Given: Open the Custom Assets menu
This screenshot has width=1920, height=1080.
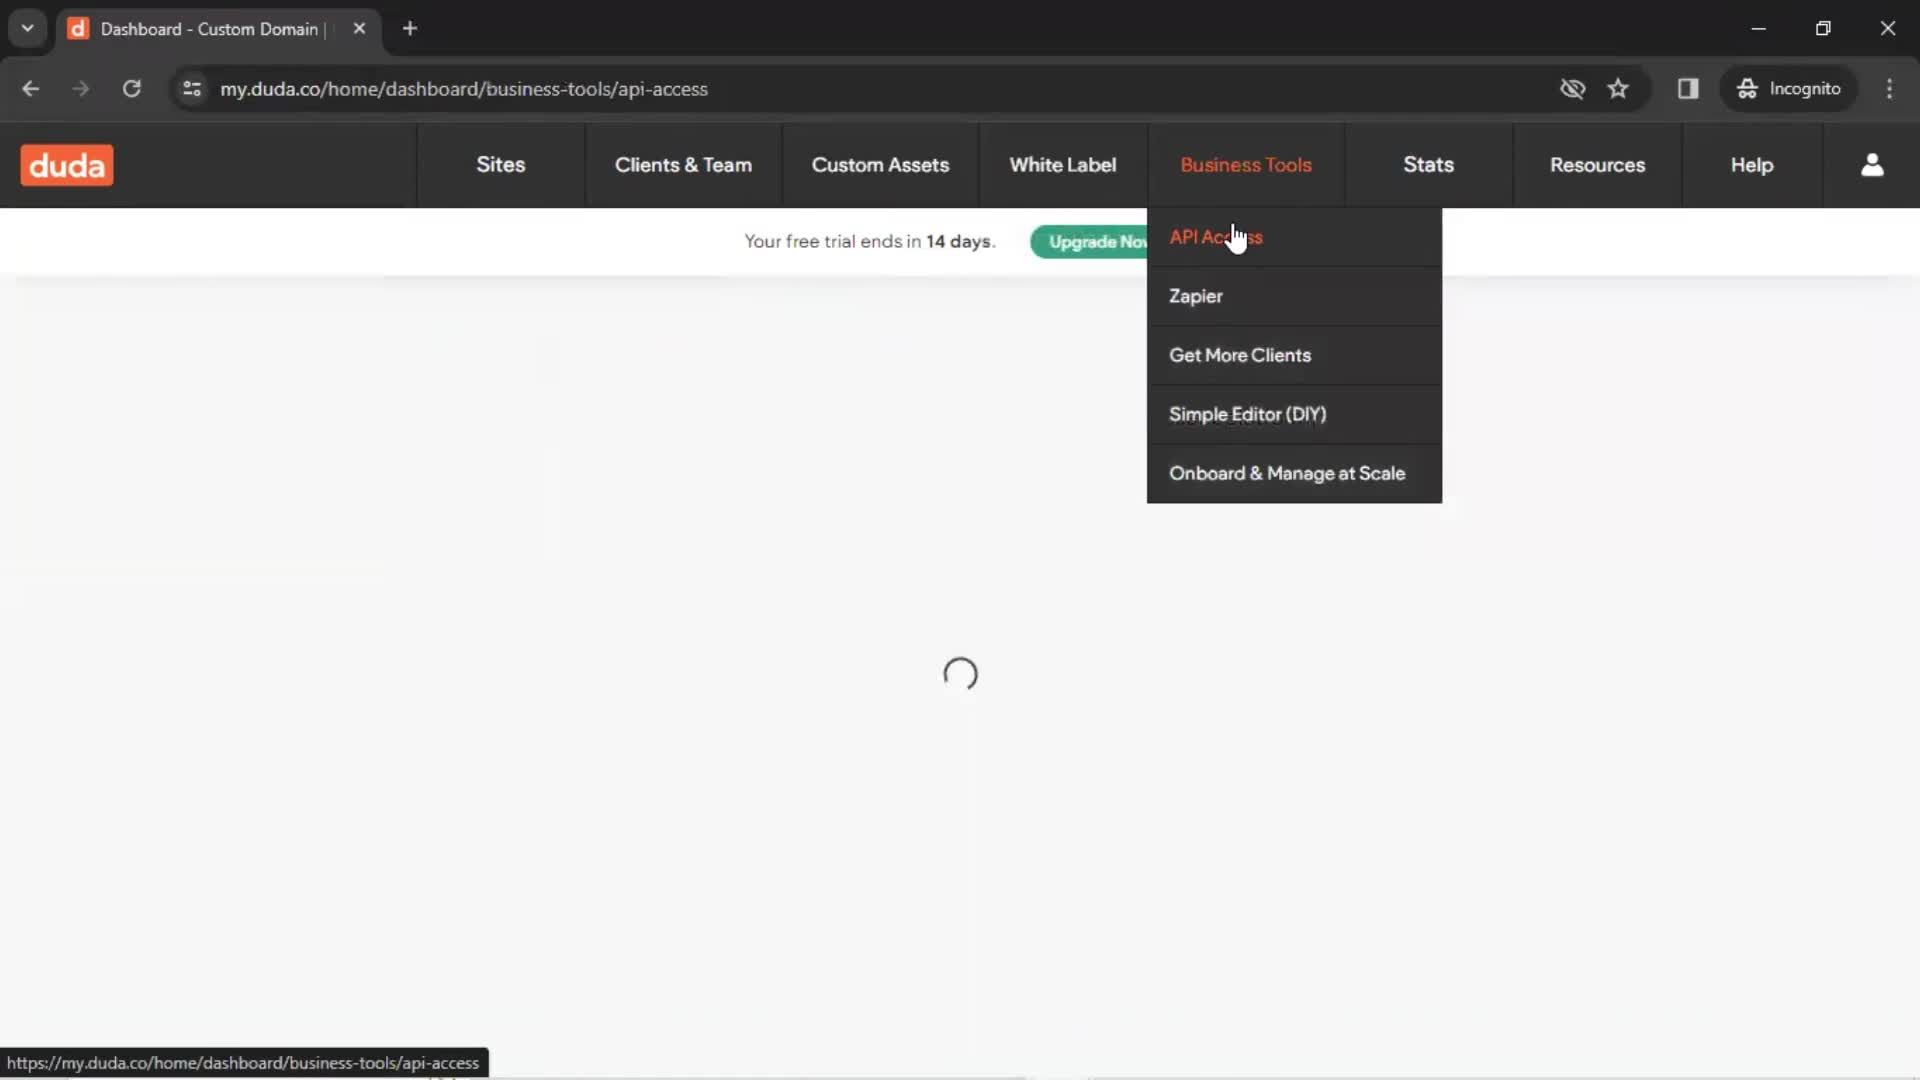Looking at the screenshot, I should tap(880, 165).
